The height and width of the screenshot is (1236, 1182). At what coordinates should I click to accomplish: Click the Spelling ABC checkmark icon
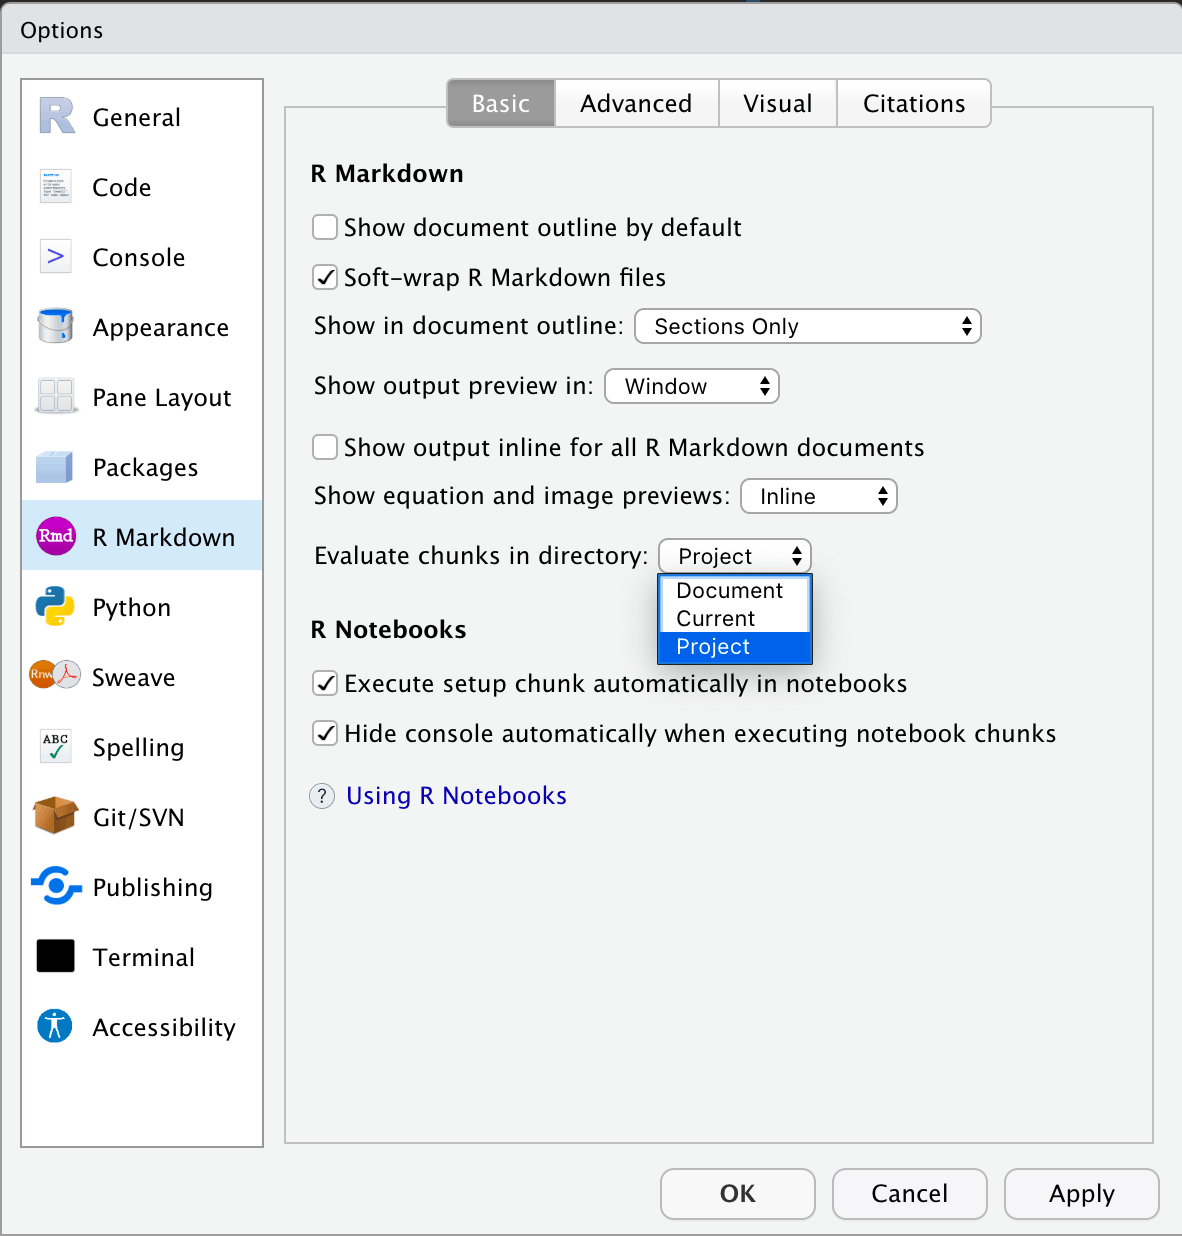pos(56,746)
